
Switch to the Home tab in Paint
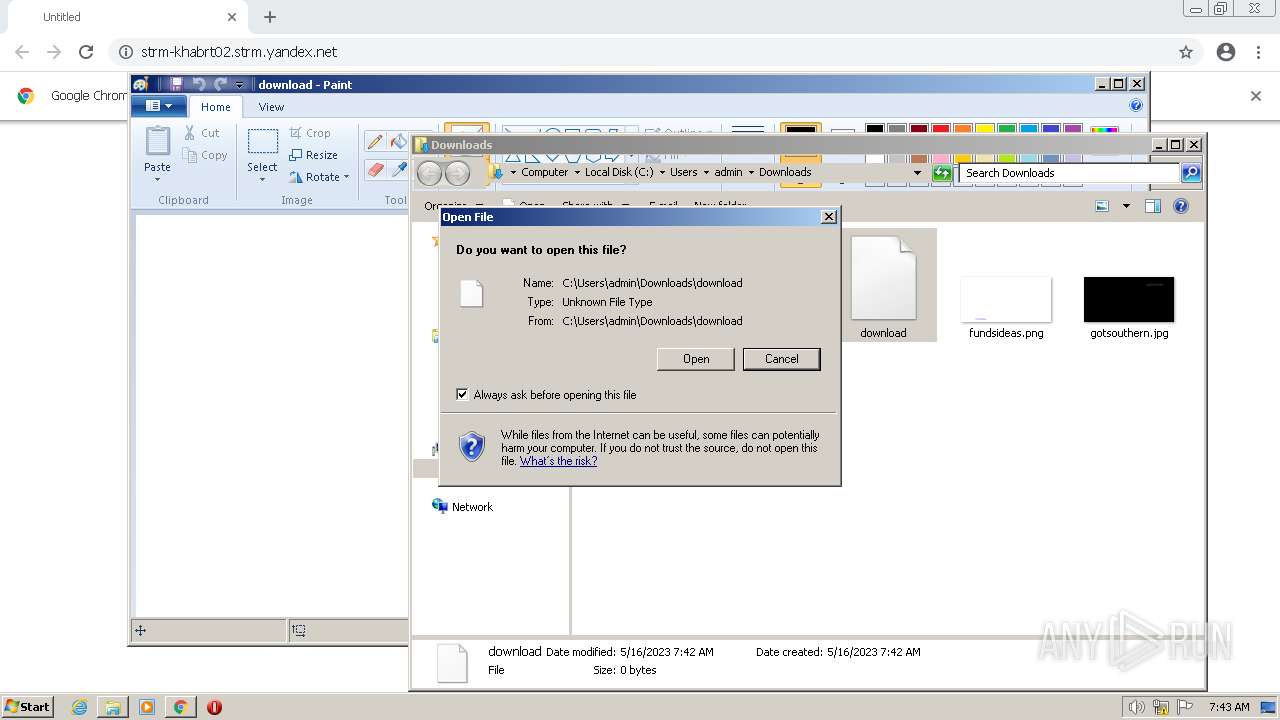[x=215, y=107]
